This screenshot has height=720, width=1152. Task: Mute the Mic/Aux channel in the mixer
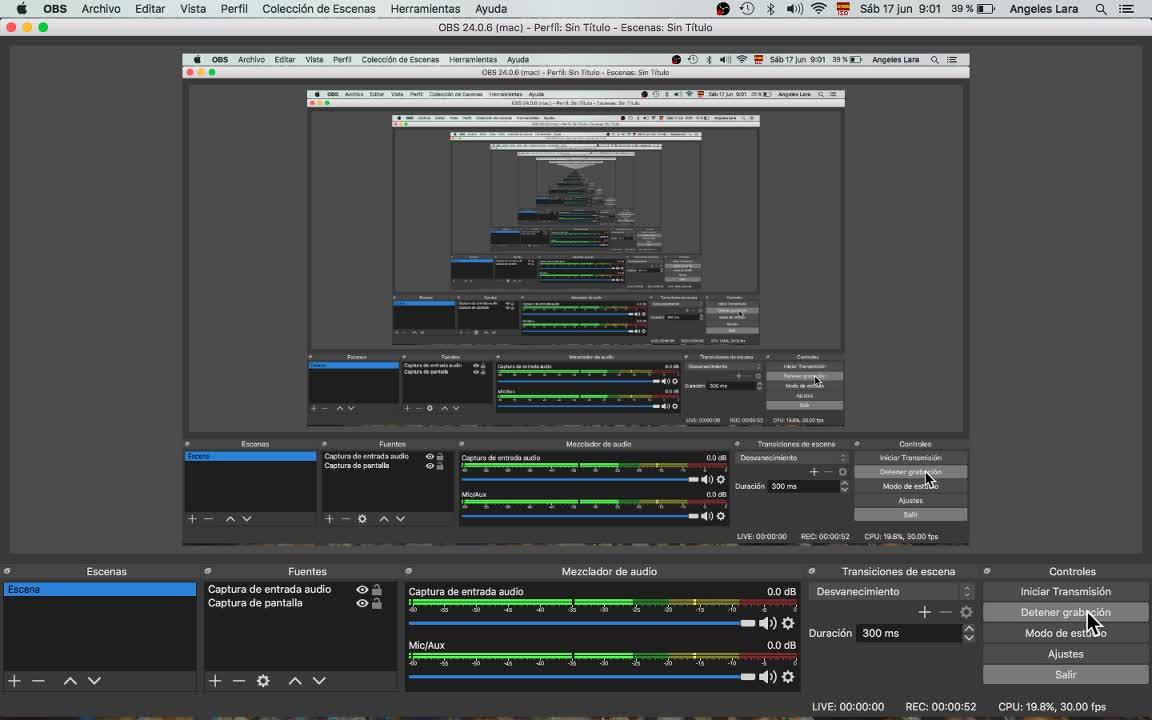pyautogui.click(x=767, y=677)
